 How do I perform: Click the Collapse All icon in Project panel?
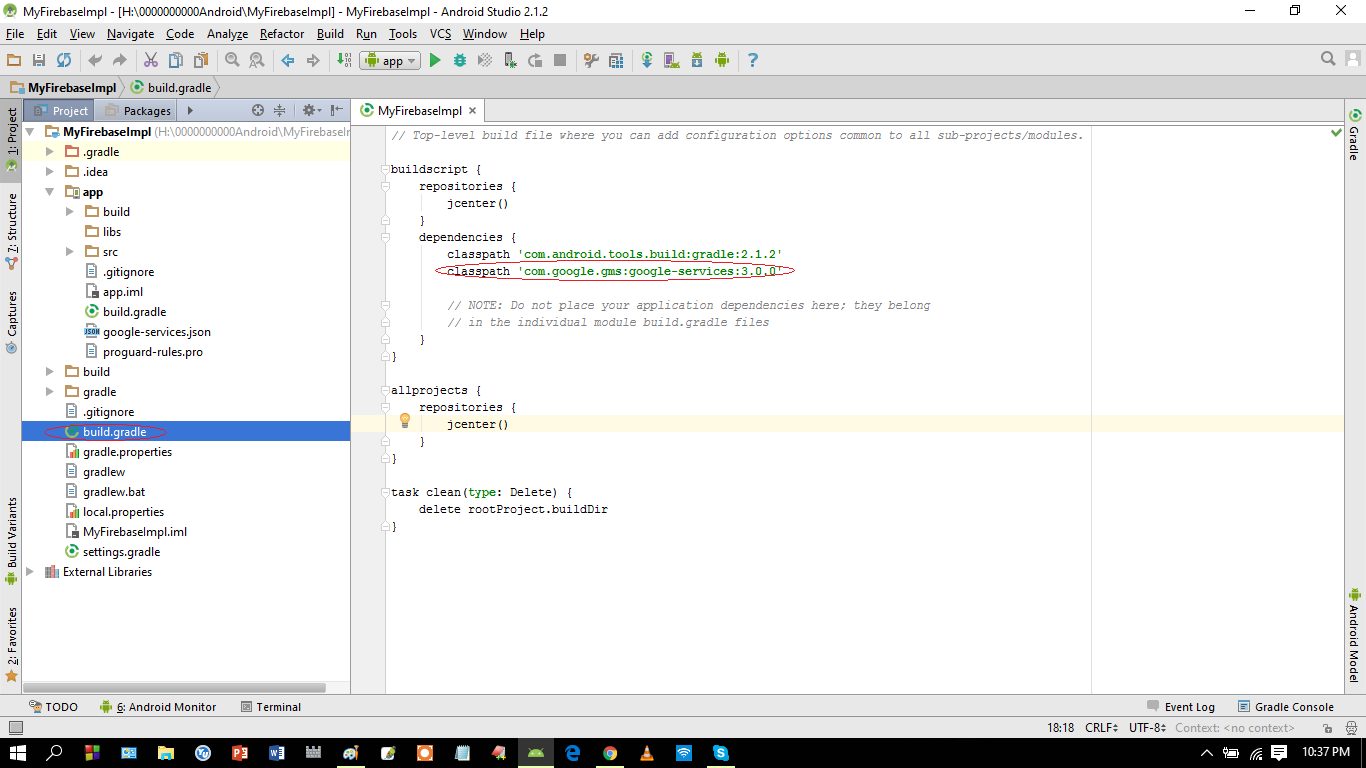280,110
